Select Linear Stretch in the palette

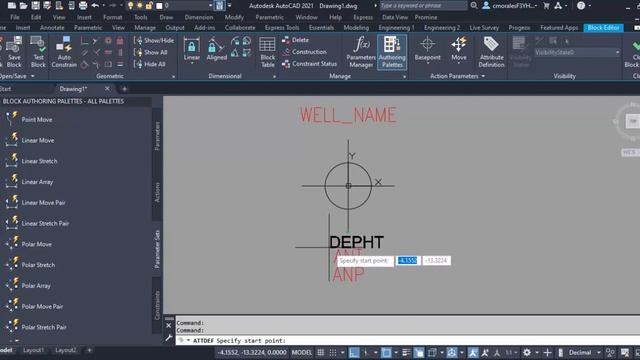point(31,161)
